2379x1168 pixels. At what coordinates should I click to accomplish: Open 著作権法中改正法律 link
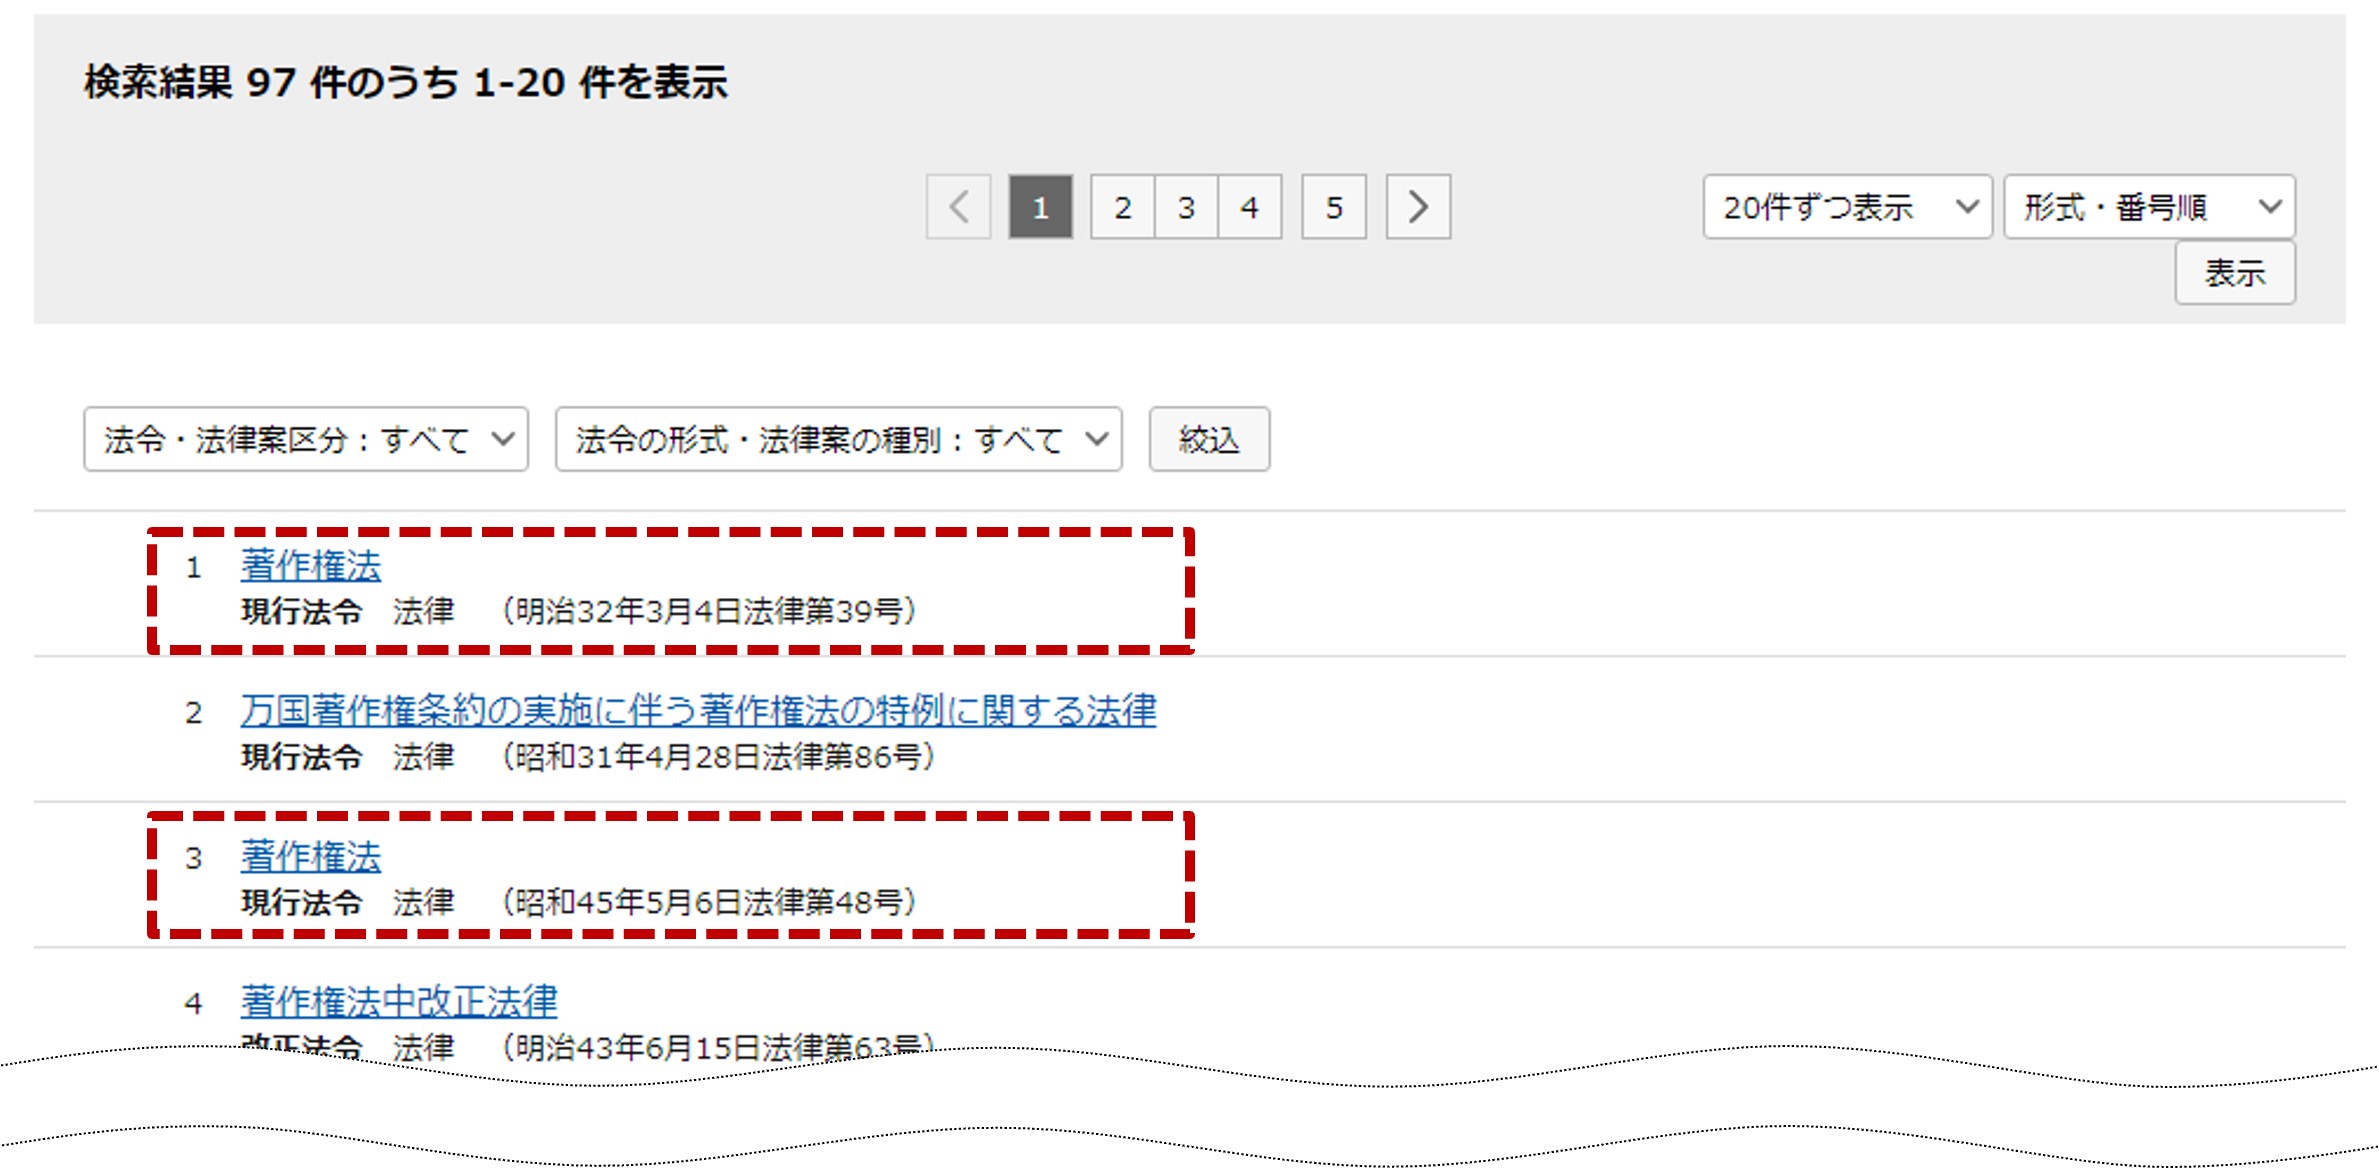[399, 1002]
